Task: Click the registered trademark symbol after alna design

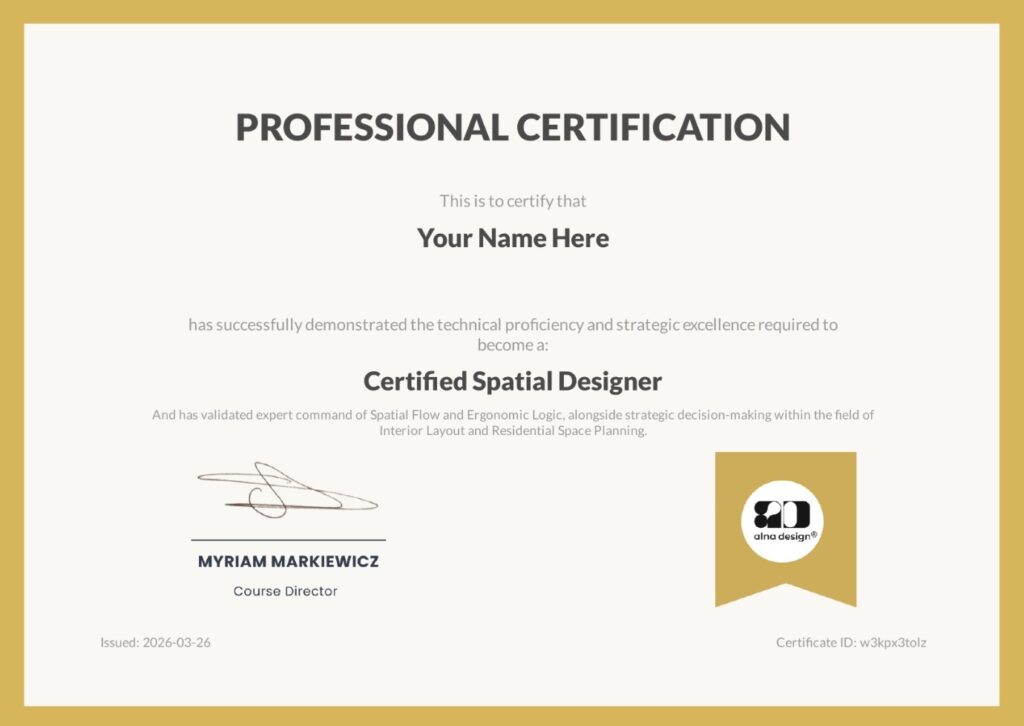Action: tap(815, 534)
